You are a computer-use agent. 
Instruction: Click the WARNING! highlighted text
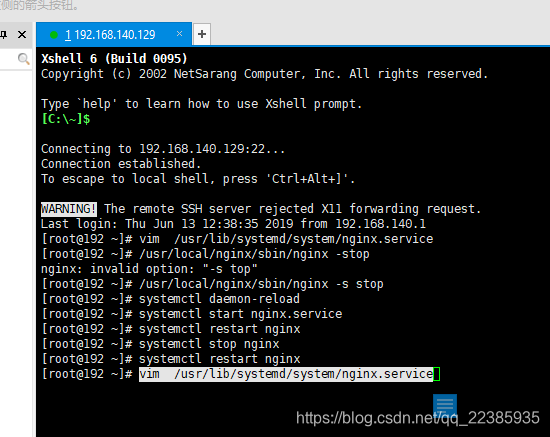click(x=69, y=209)
